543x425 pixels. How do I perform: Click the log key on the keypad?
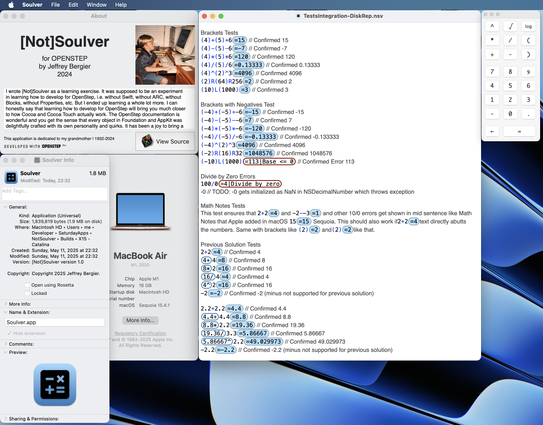pyautogui.click(x=528, y=26)
